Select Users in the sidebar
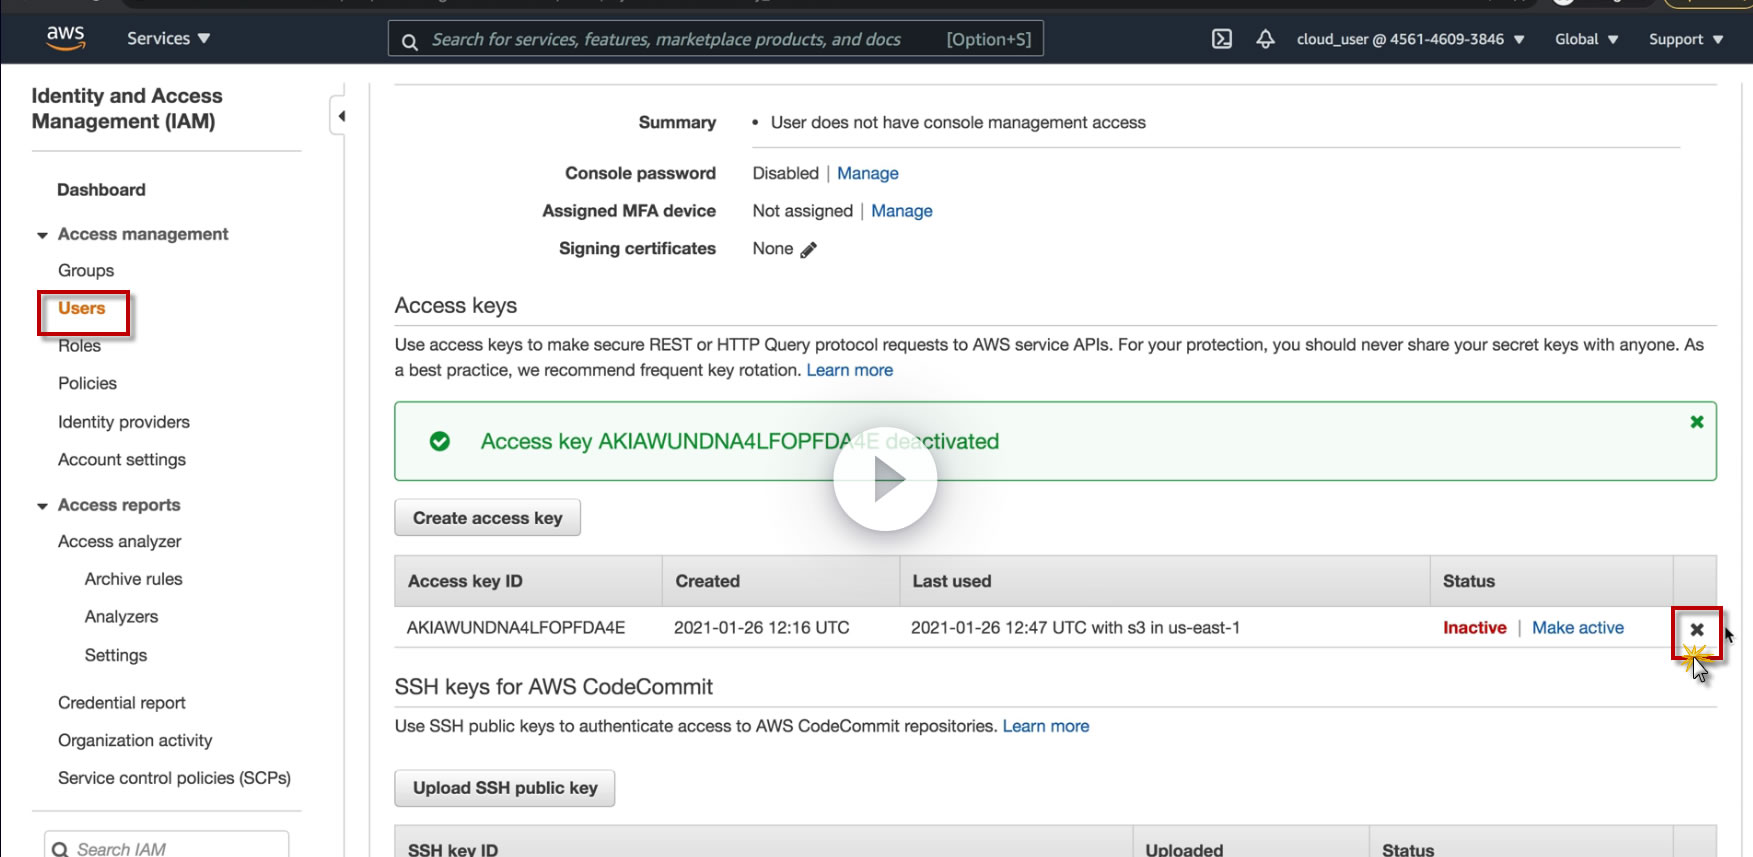This screenshot has height=857, width=1753. coord(82,308)
